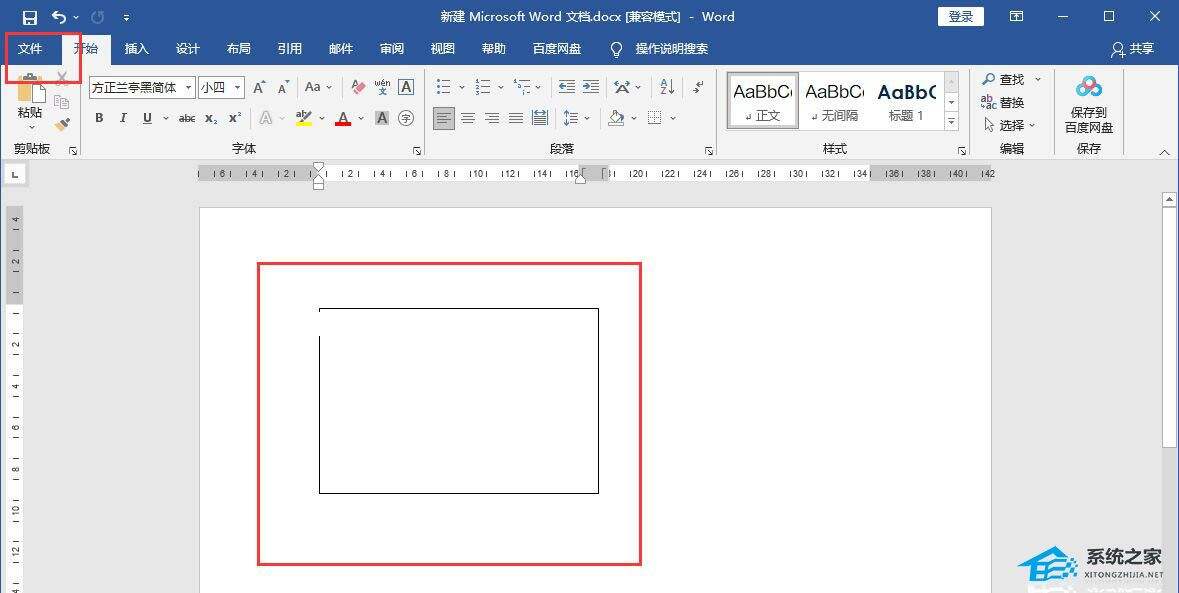Save document to Baidu Netdisk
1179x593 pixels.
[x=1089, y=105]
